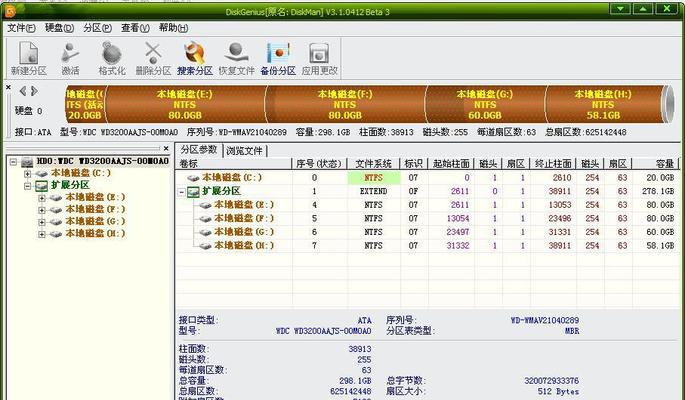Select 本地磁盘(H:) row in partition table
The image size is (685, 400).
427,245
